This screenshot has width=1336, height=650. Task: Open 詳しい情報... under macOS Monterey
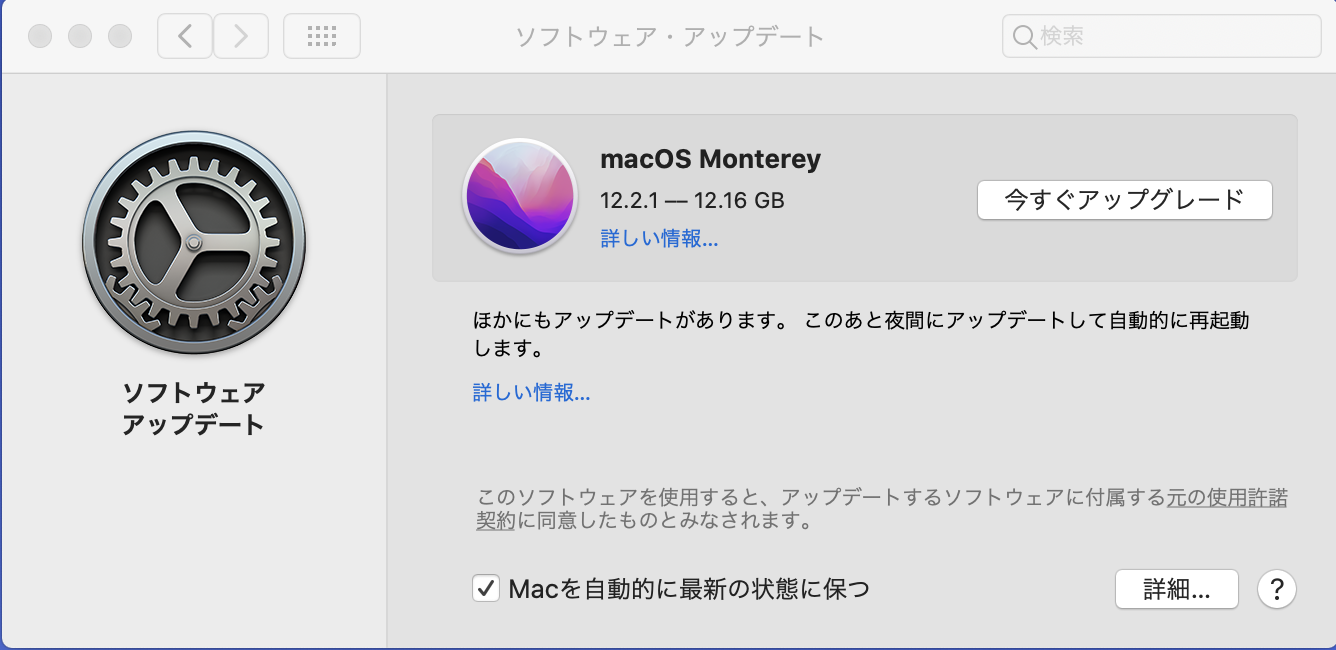click(659, 239)
